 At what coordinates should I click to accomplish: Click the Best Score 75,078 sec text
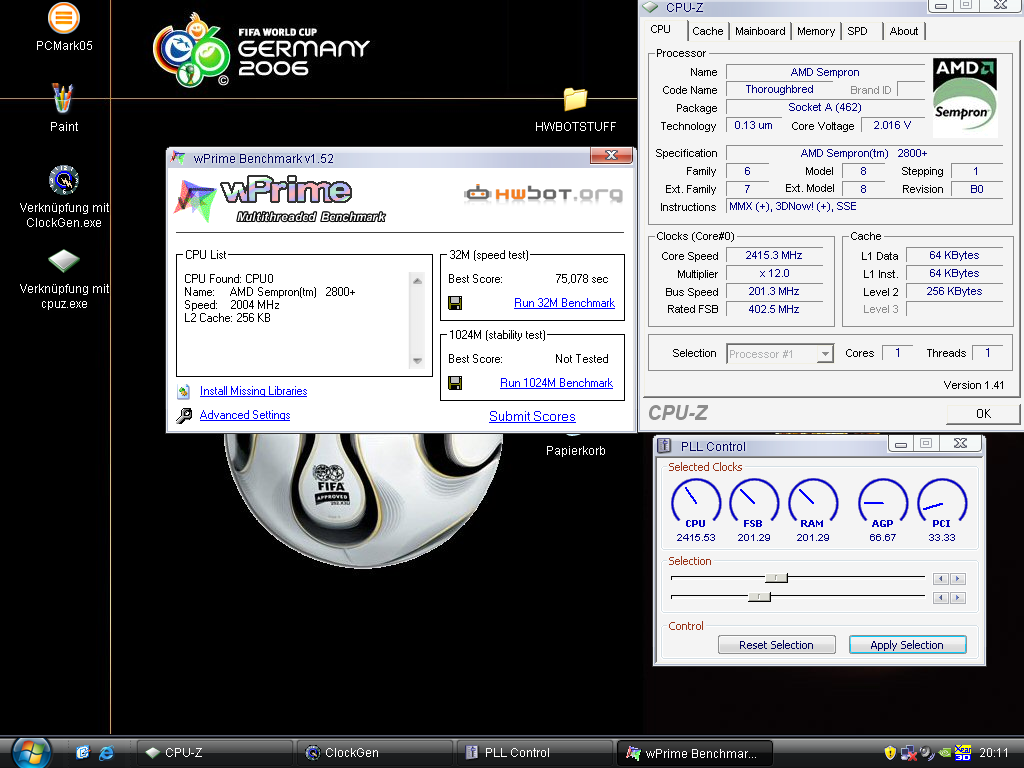point(581,279)
